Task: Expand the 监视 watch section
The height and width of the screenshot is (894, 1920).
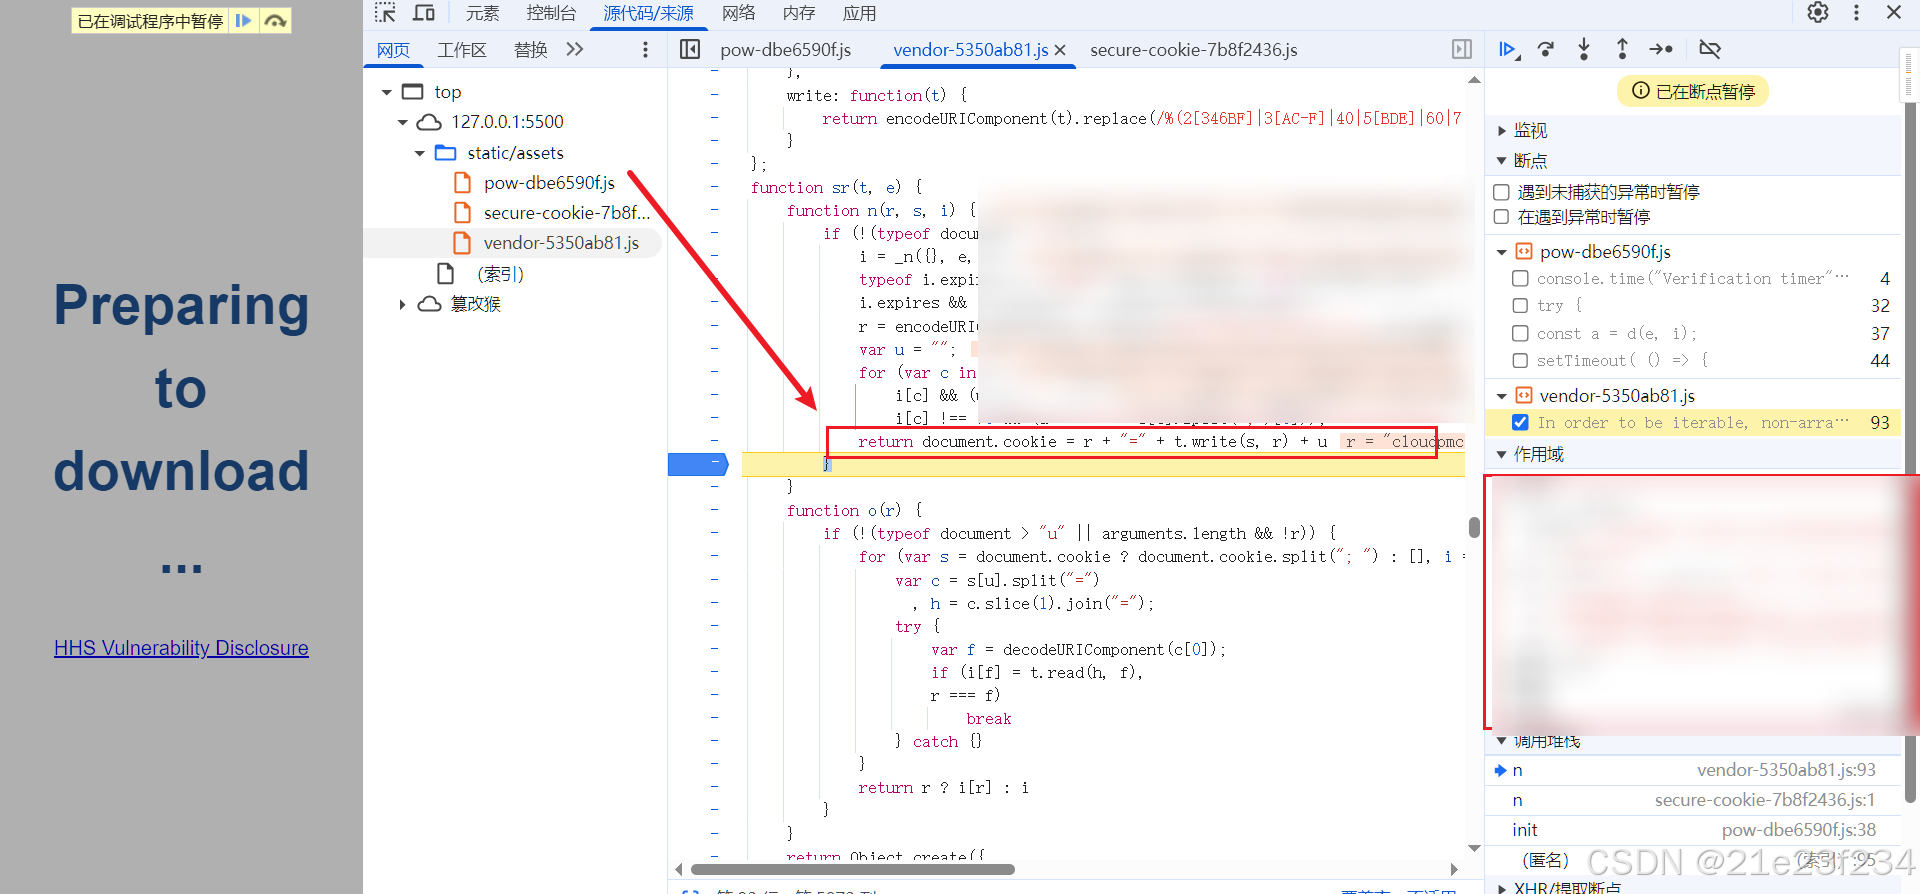Action: coord(1501,131)
